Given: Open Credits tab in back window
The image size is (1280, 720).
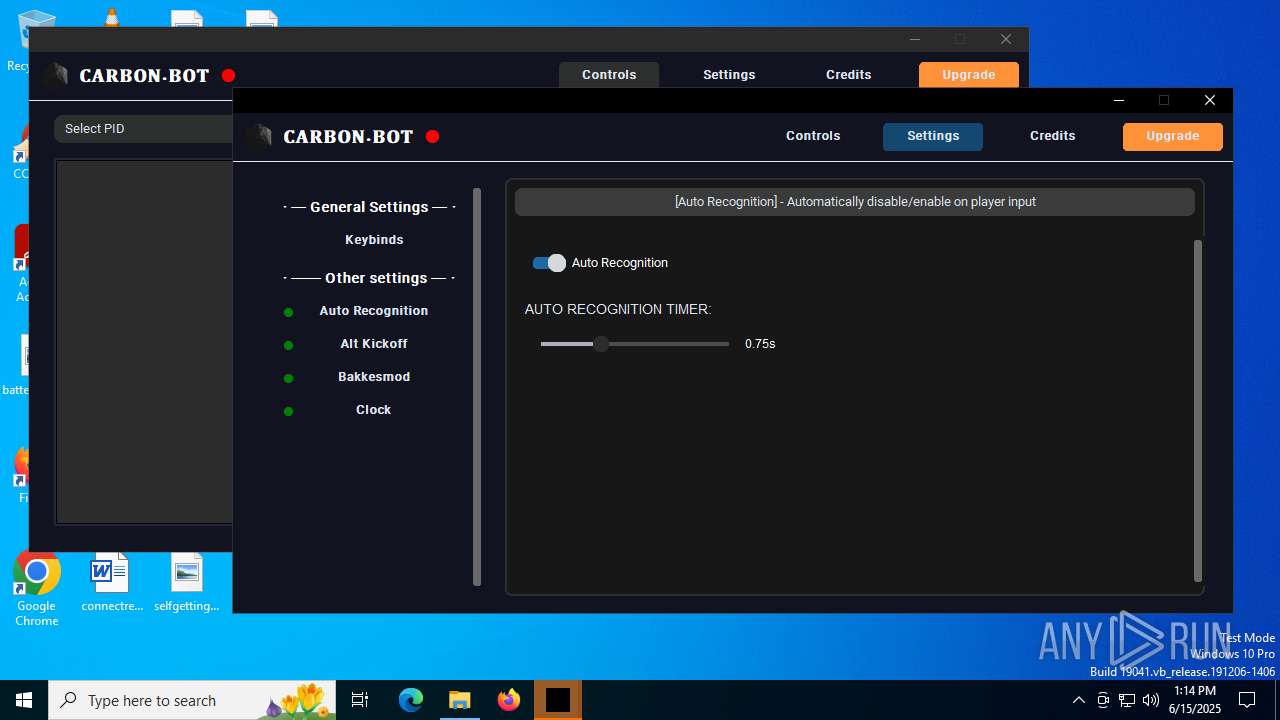Looking at the screenshot, I should pyautogui.click(x=849, y=75).
